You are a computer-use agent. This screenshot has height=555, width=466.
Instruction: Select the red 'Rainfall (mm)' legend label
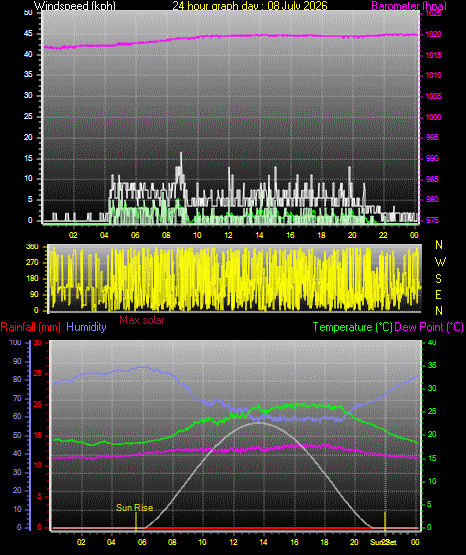pyautogui.click(x=30, y=327)
